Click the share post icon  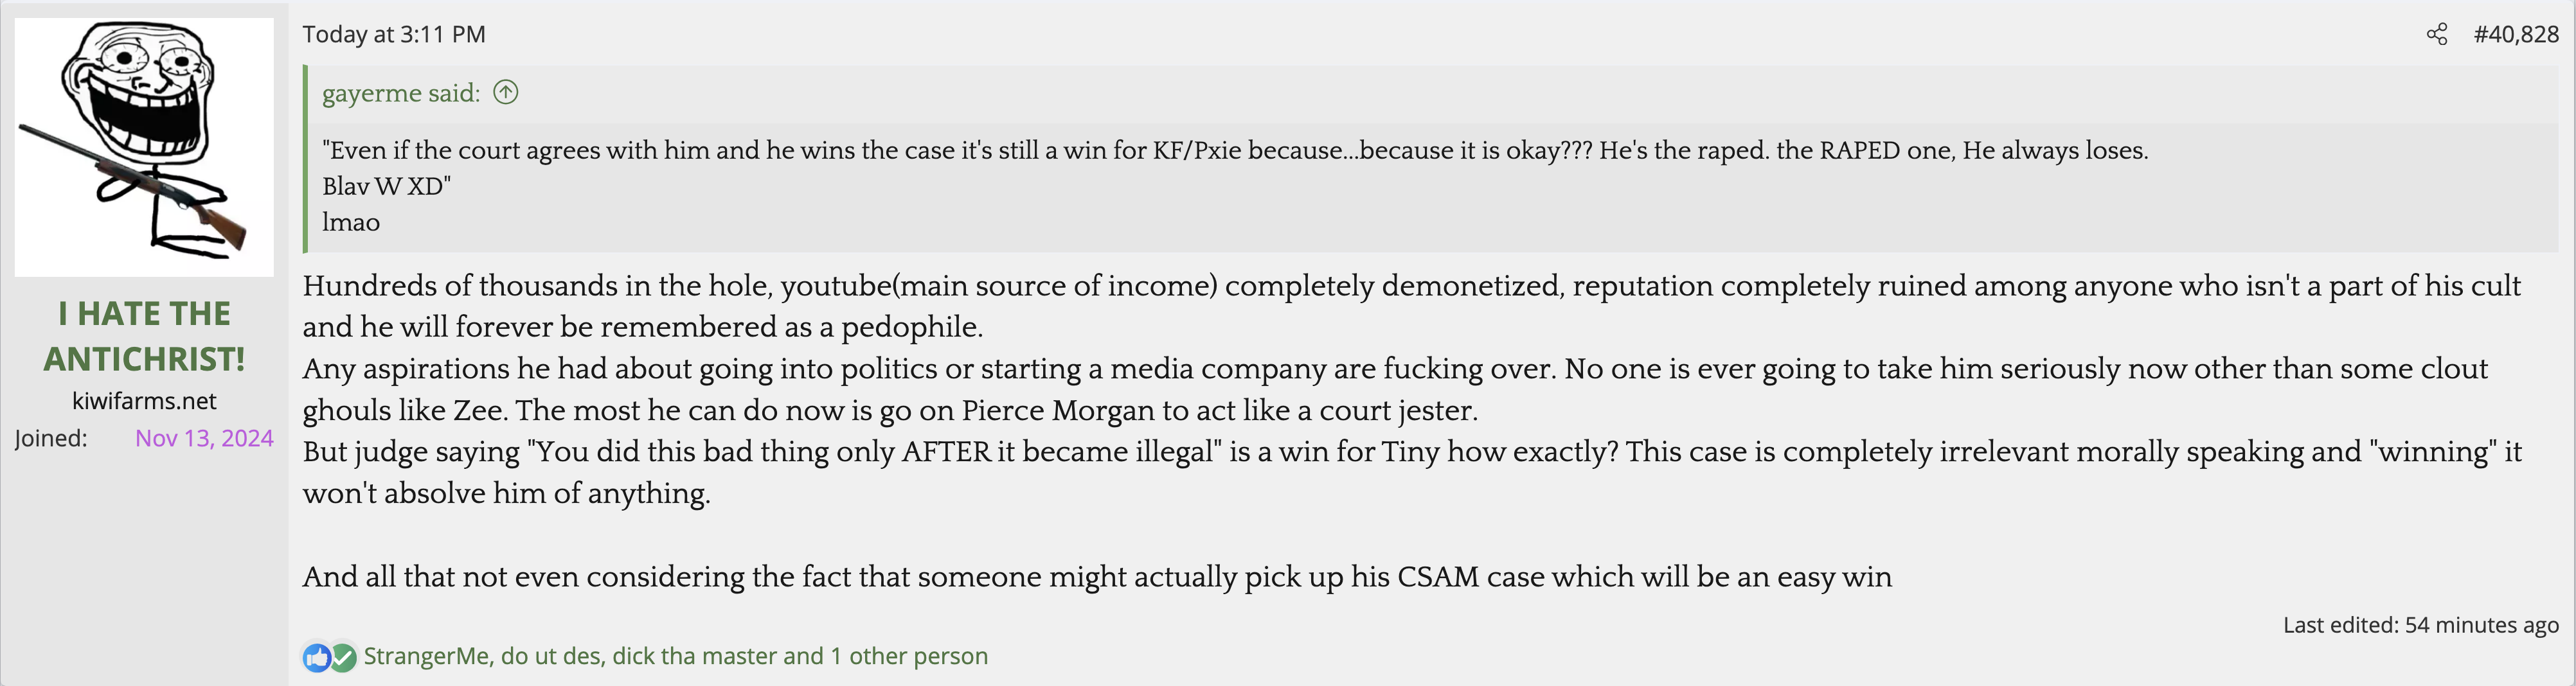point(2437,35)
